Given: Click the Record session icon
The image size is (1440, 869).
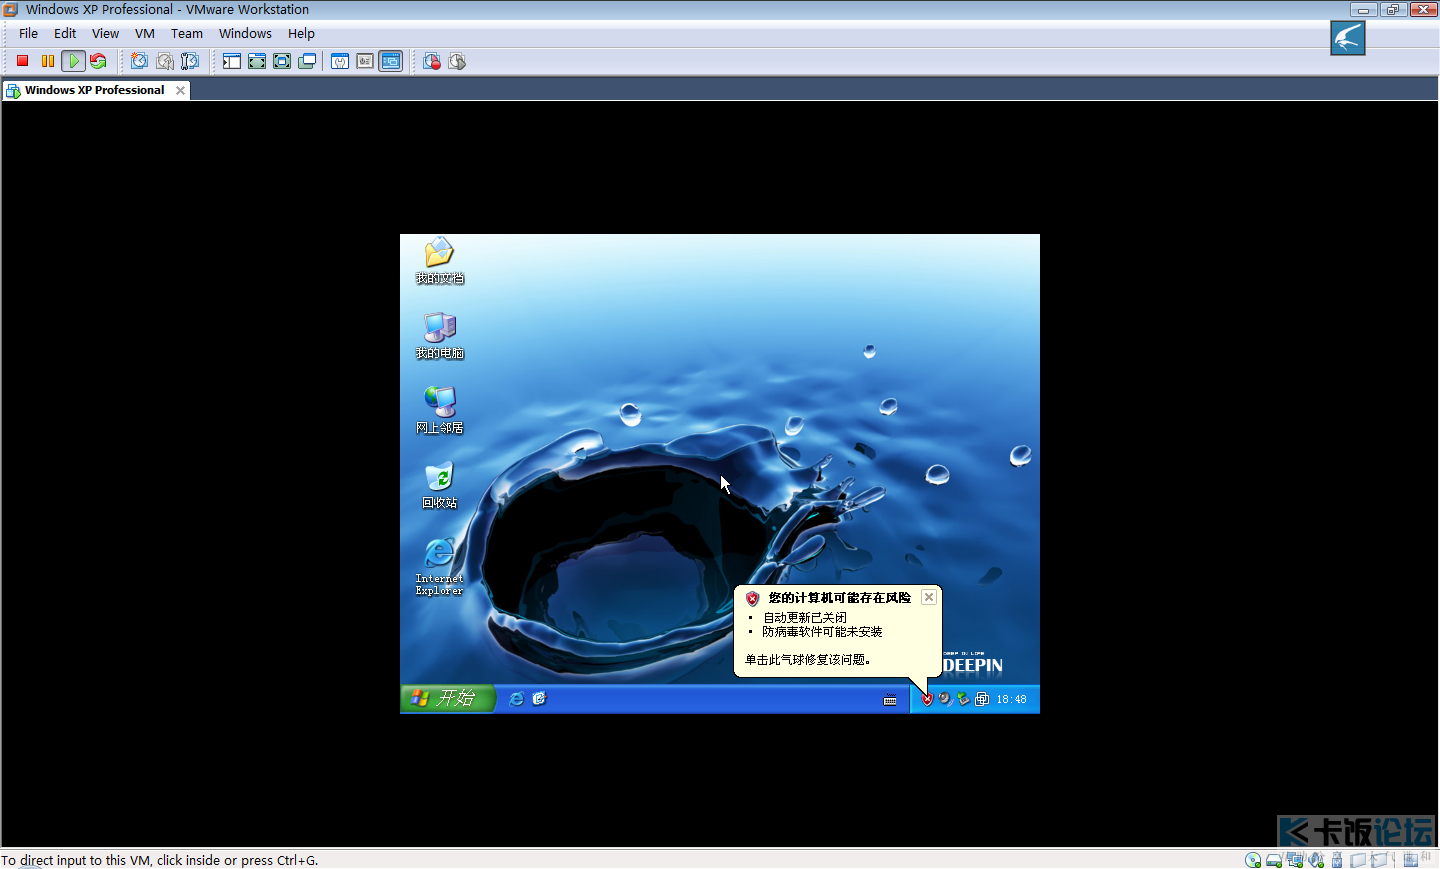Looking at the screenshot, I should point(432,61).
